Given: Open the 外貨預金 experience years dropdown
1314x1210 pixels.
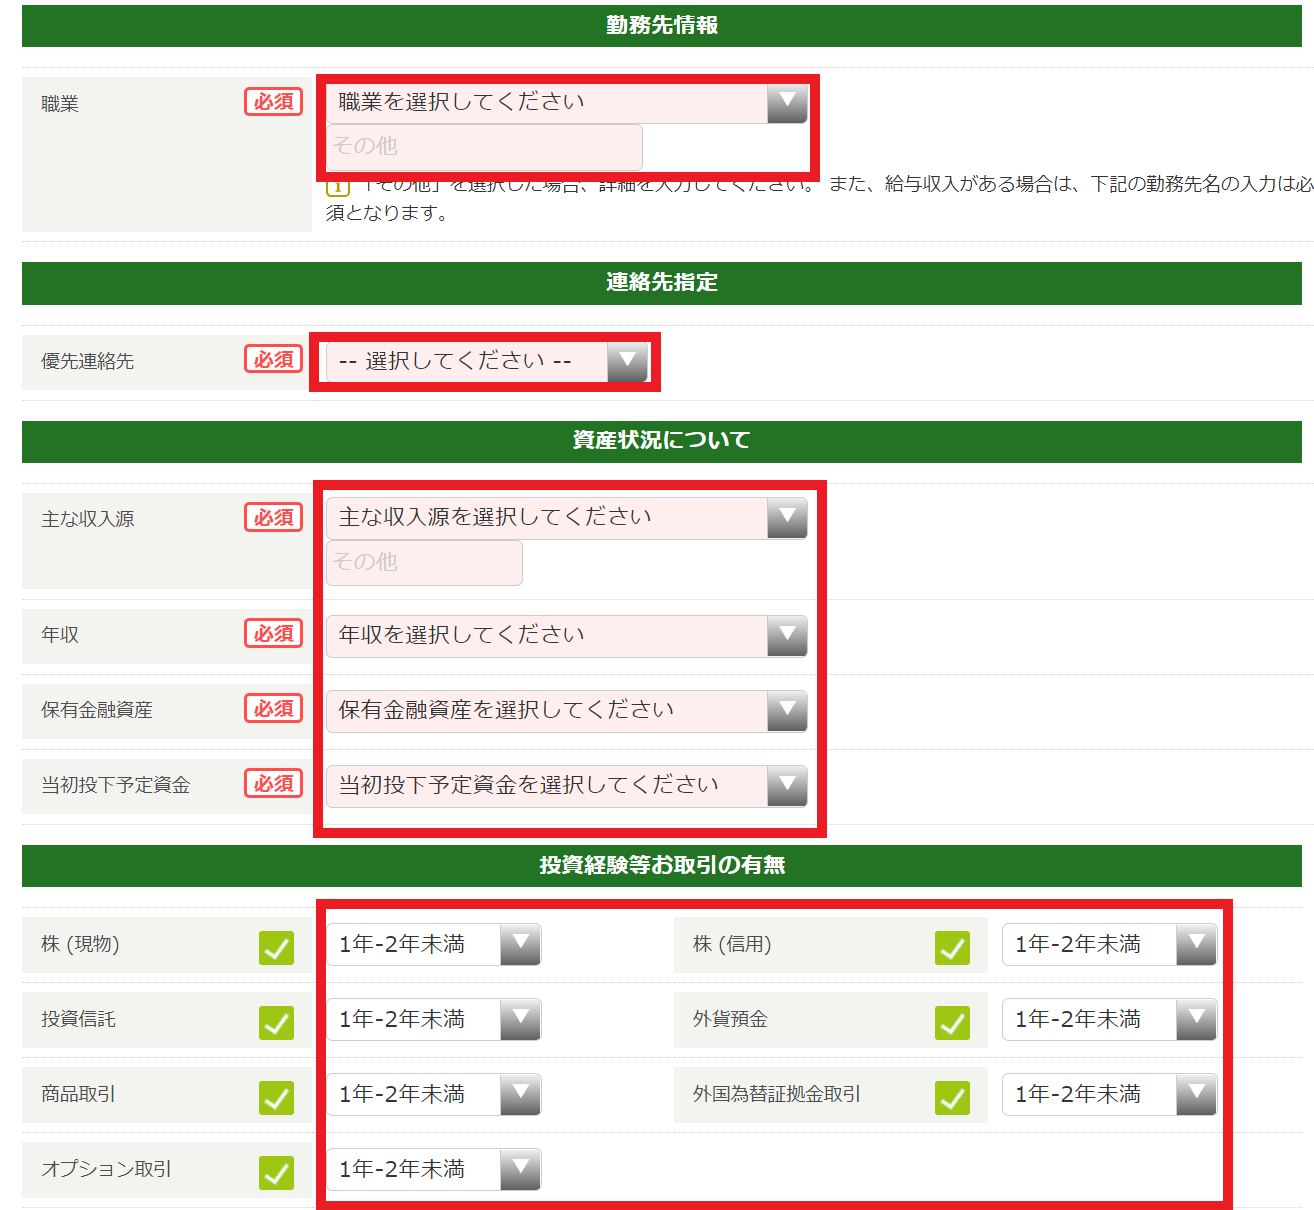Looking at the screenshot, I should 1109,1020.
